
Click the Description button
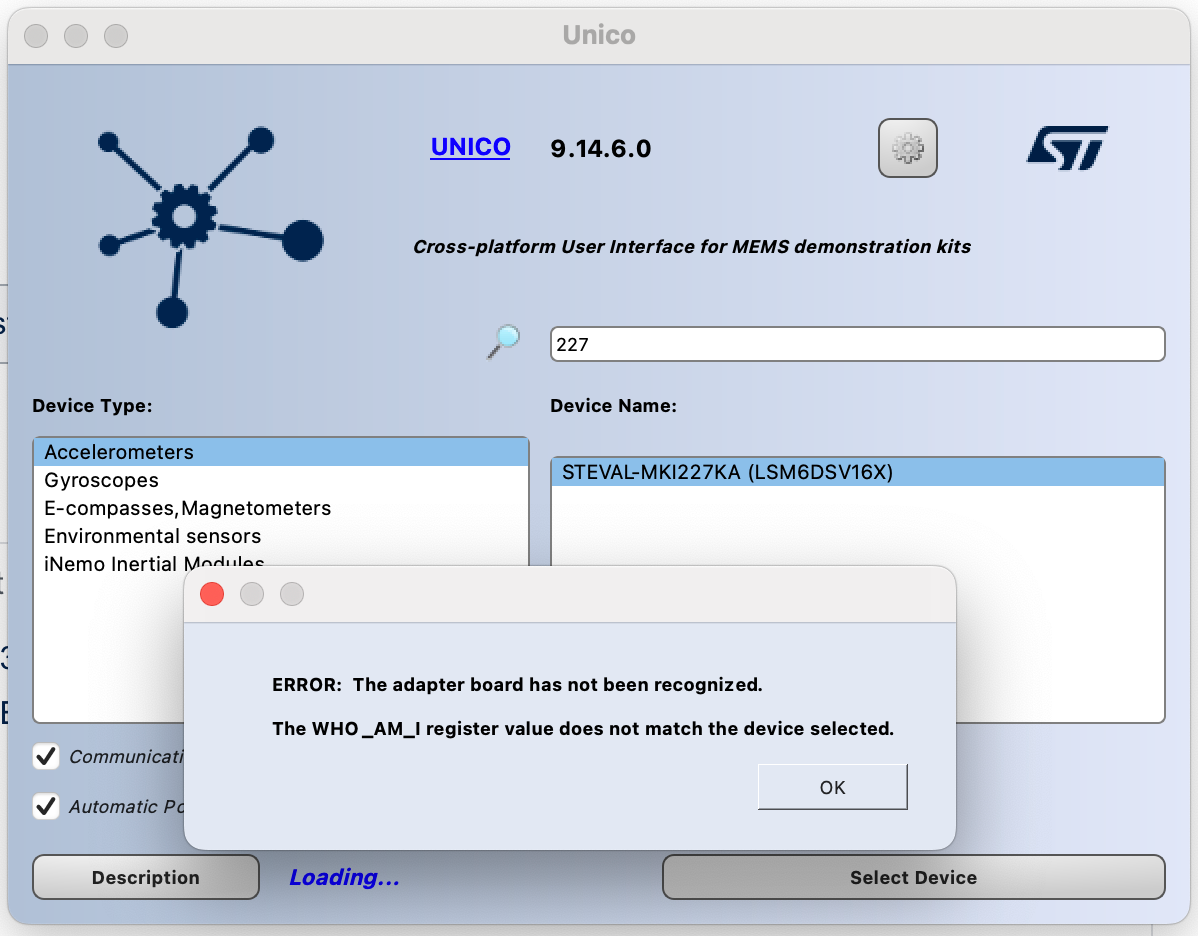click(145, 877)
